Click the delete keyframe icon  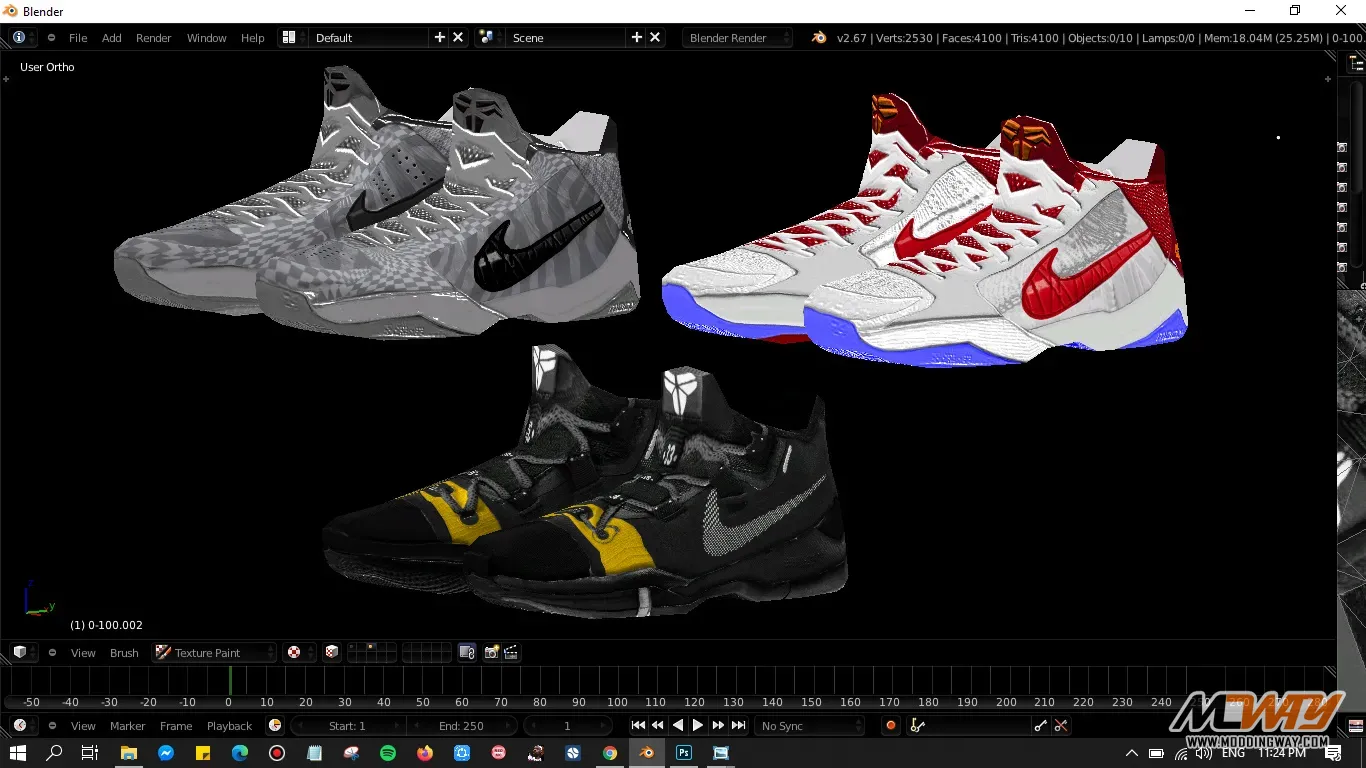coord(1061,726)
